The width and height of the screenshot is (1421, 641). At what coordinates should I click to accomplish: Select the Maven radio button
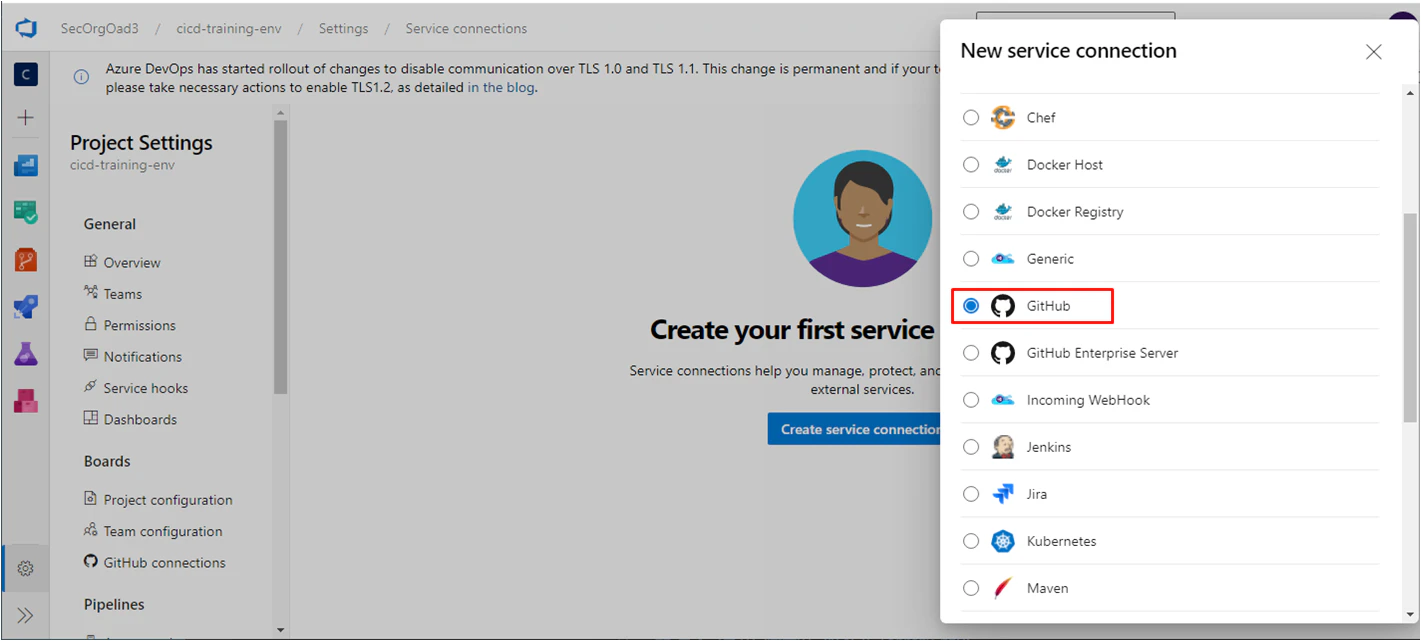[x=971, y=588]
